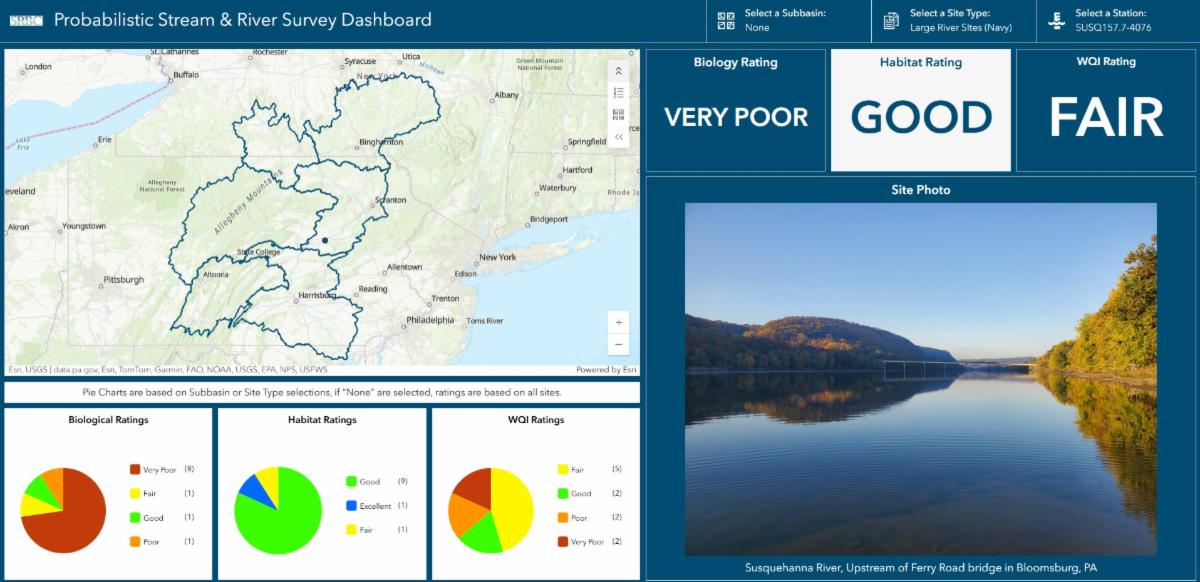Hide the map toolbar with the double-left arrows
Screen dimensions: 1200x582
click(618, 137)
